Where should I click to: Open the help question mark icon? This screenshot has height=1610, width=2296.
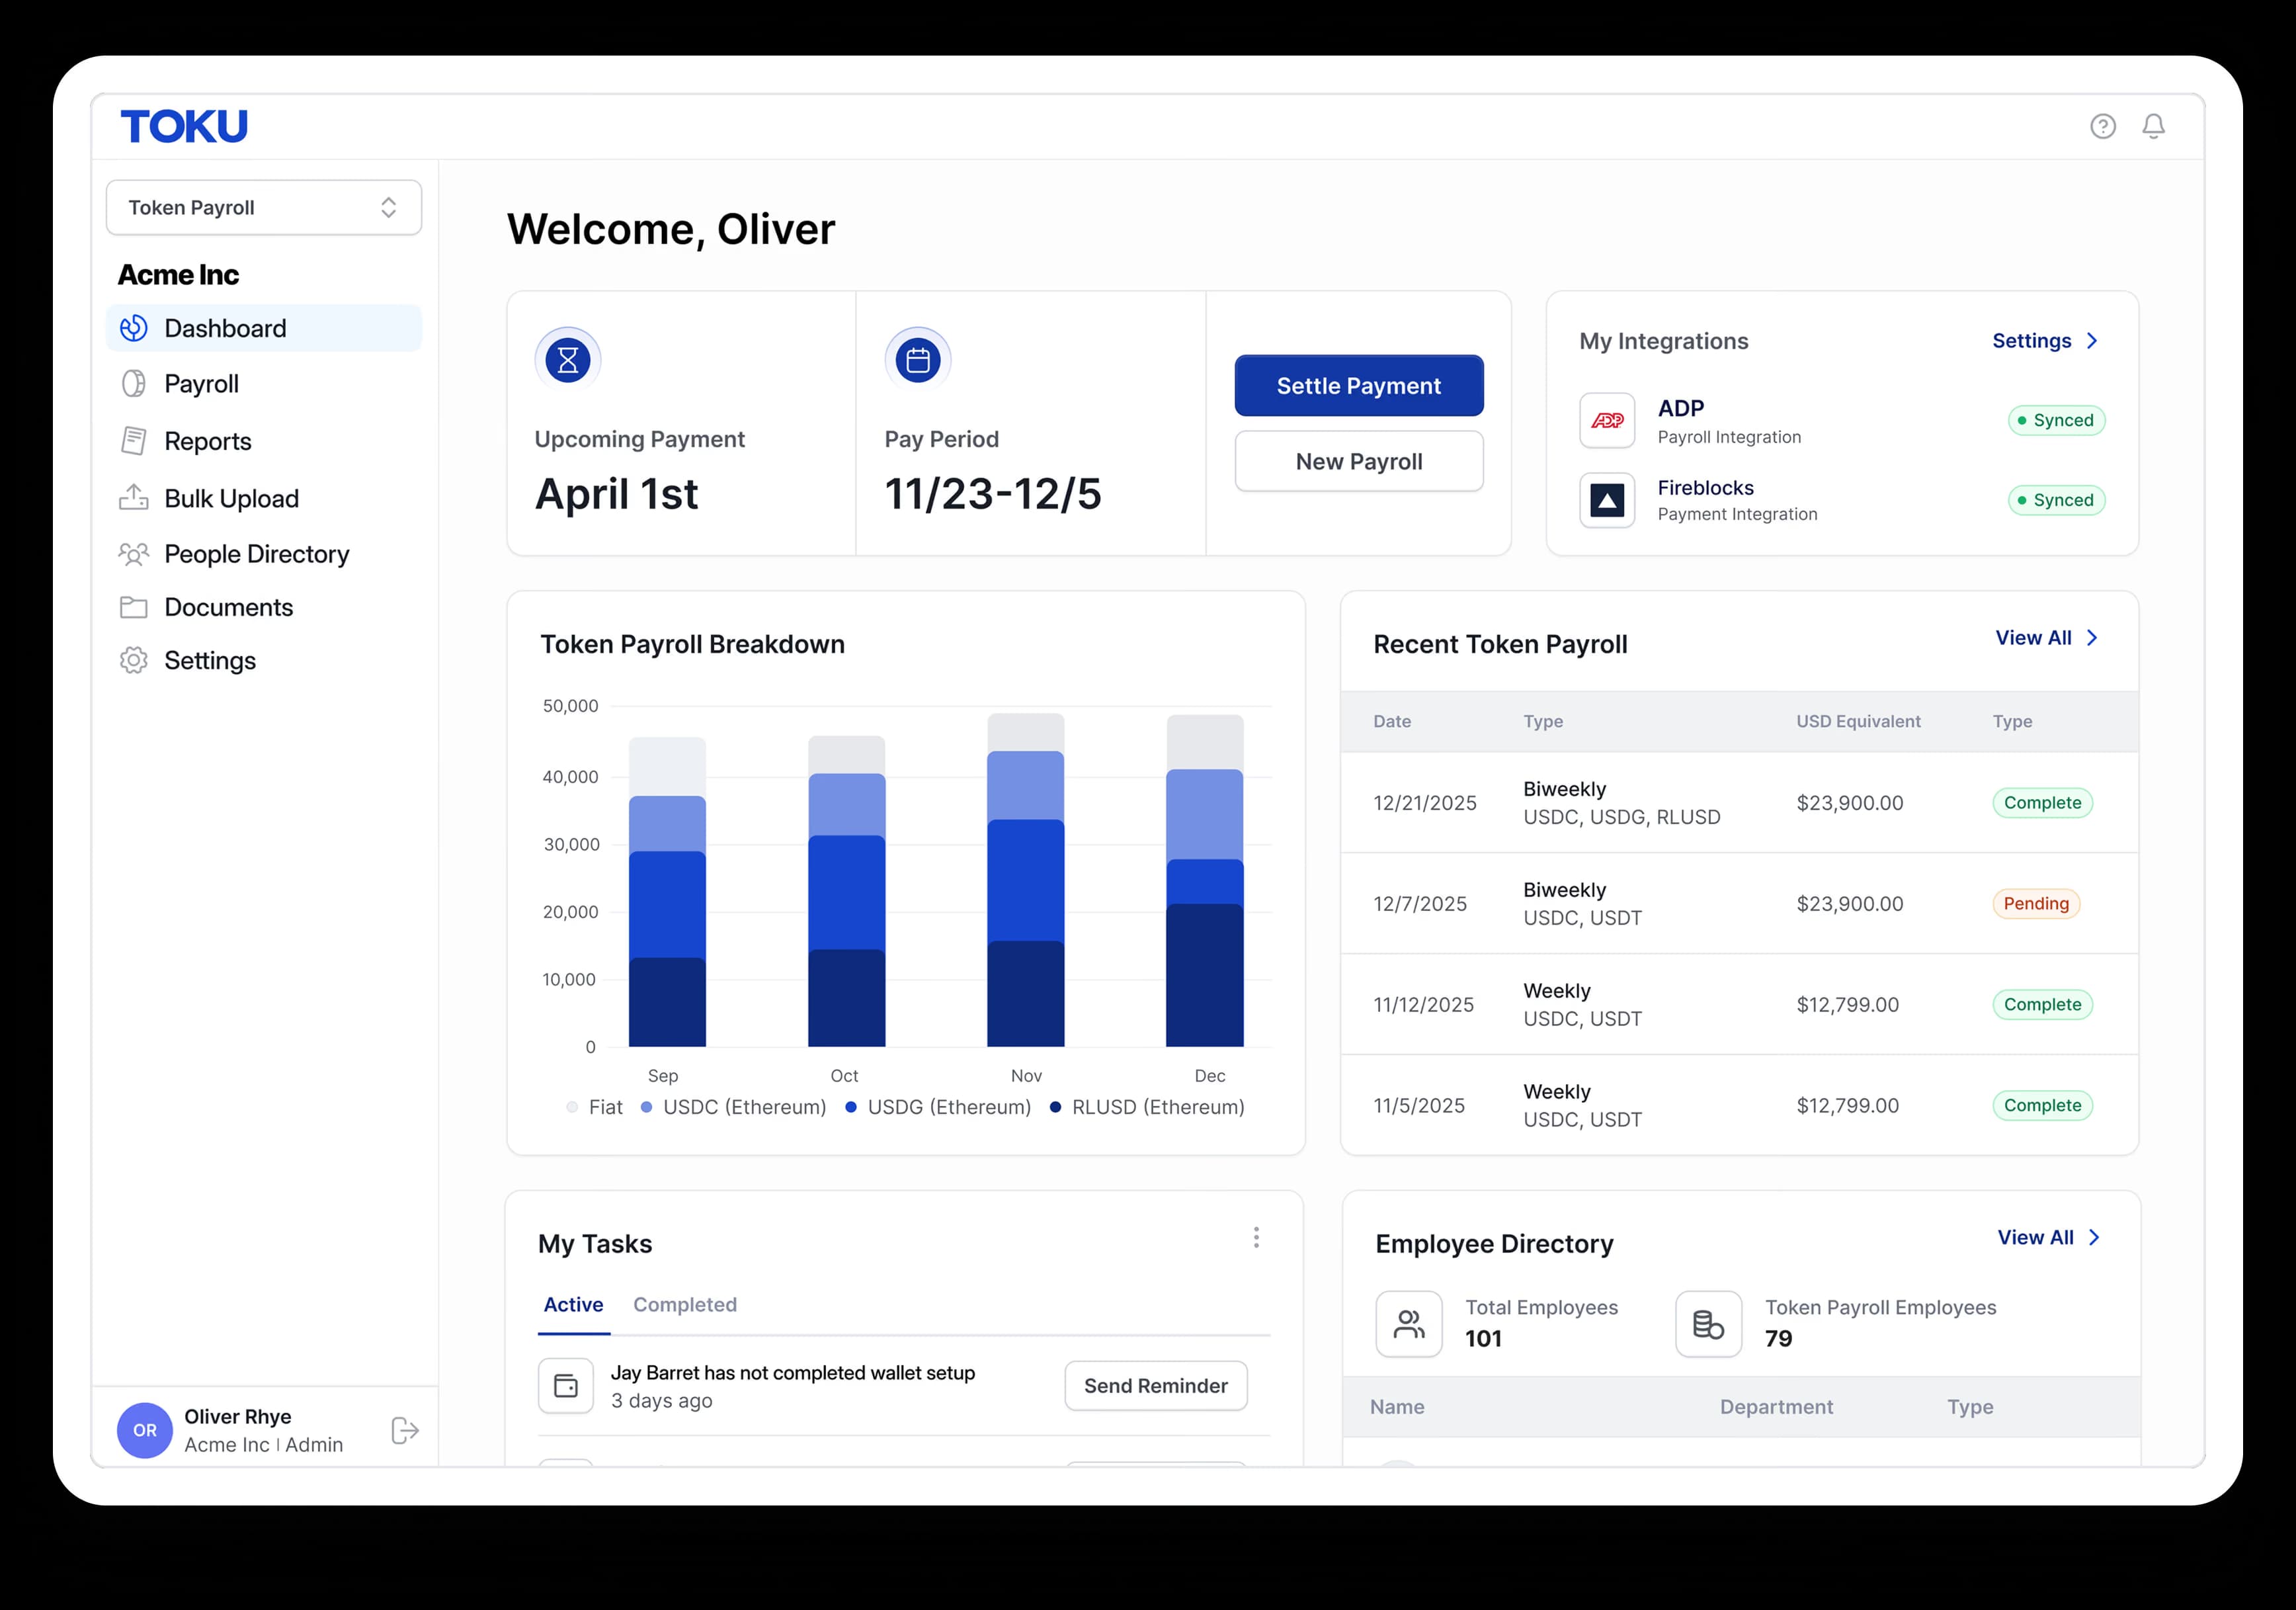click(2103, 126)
